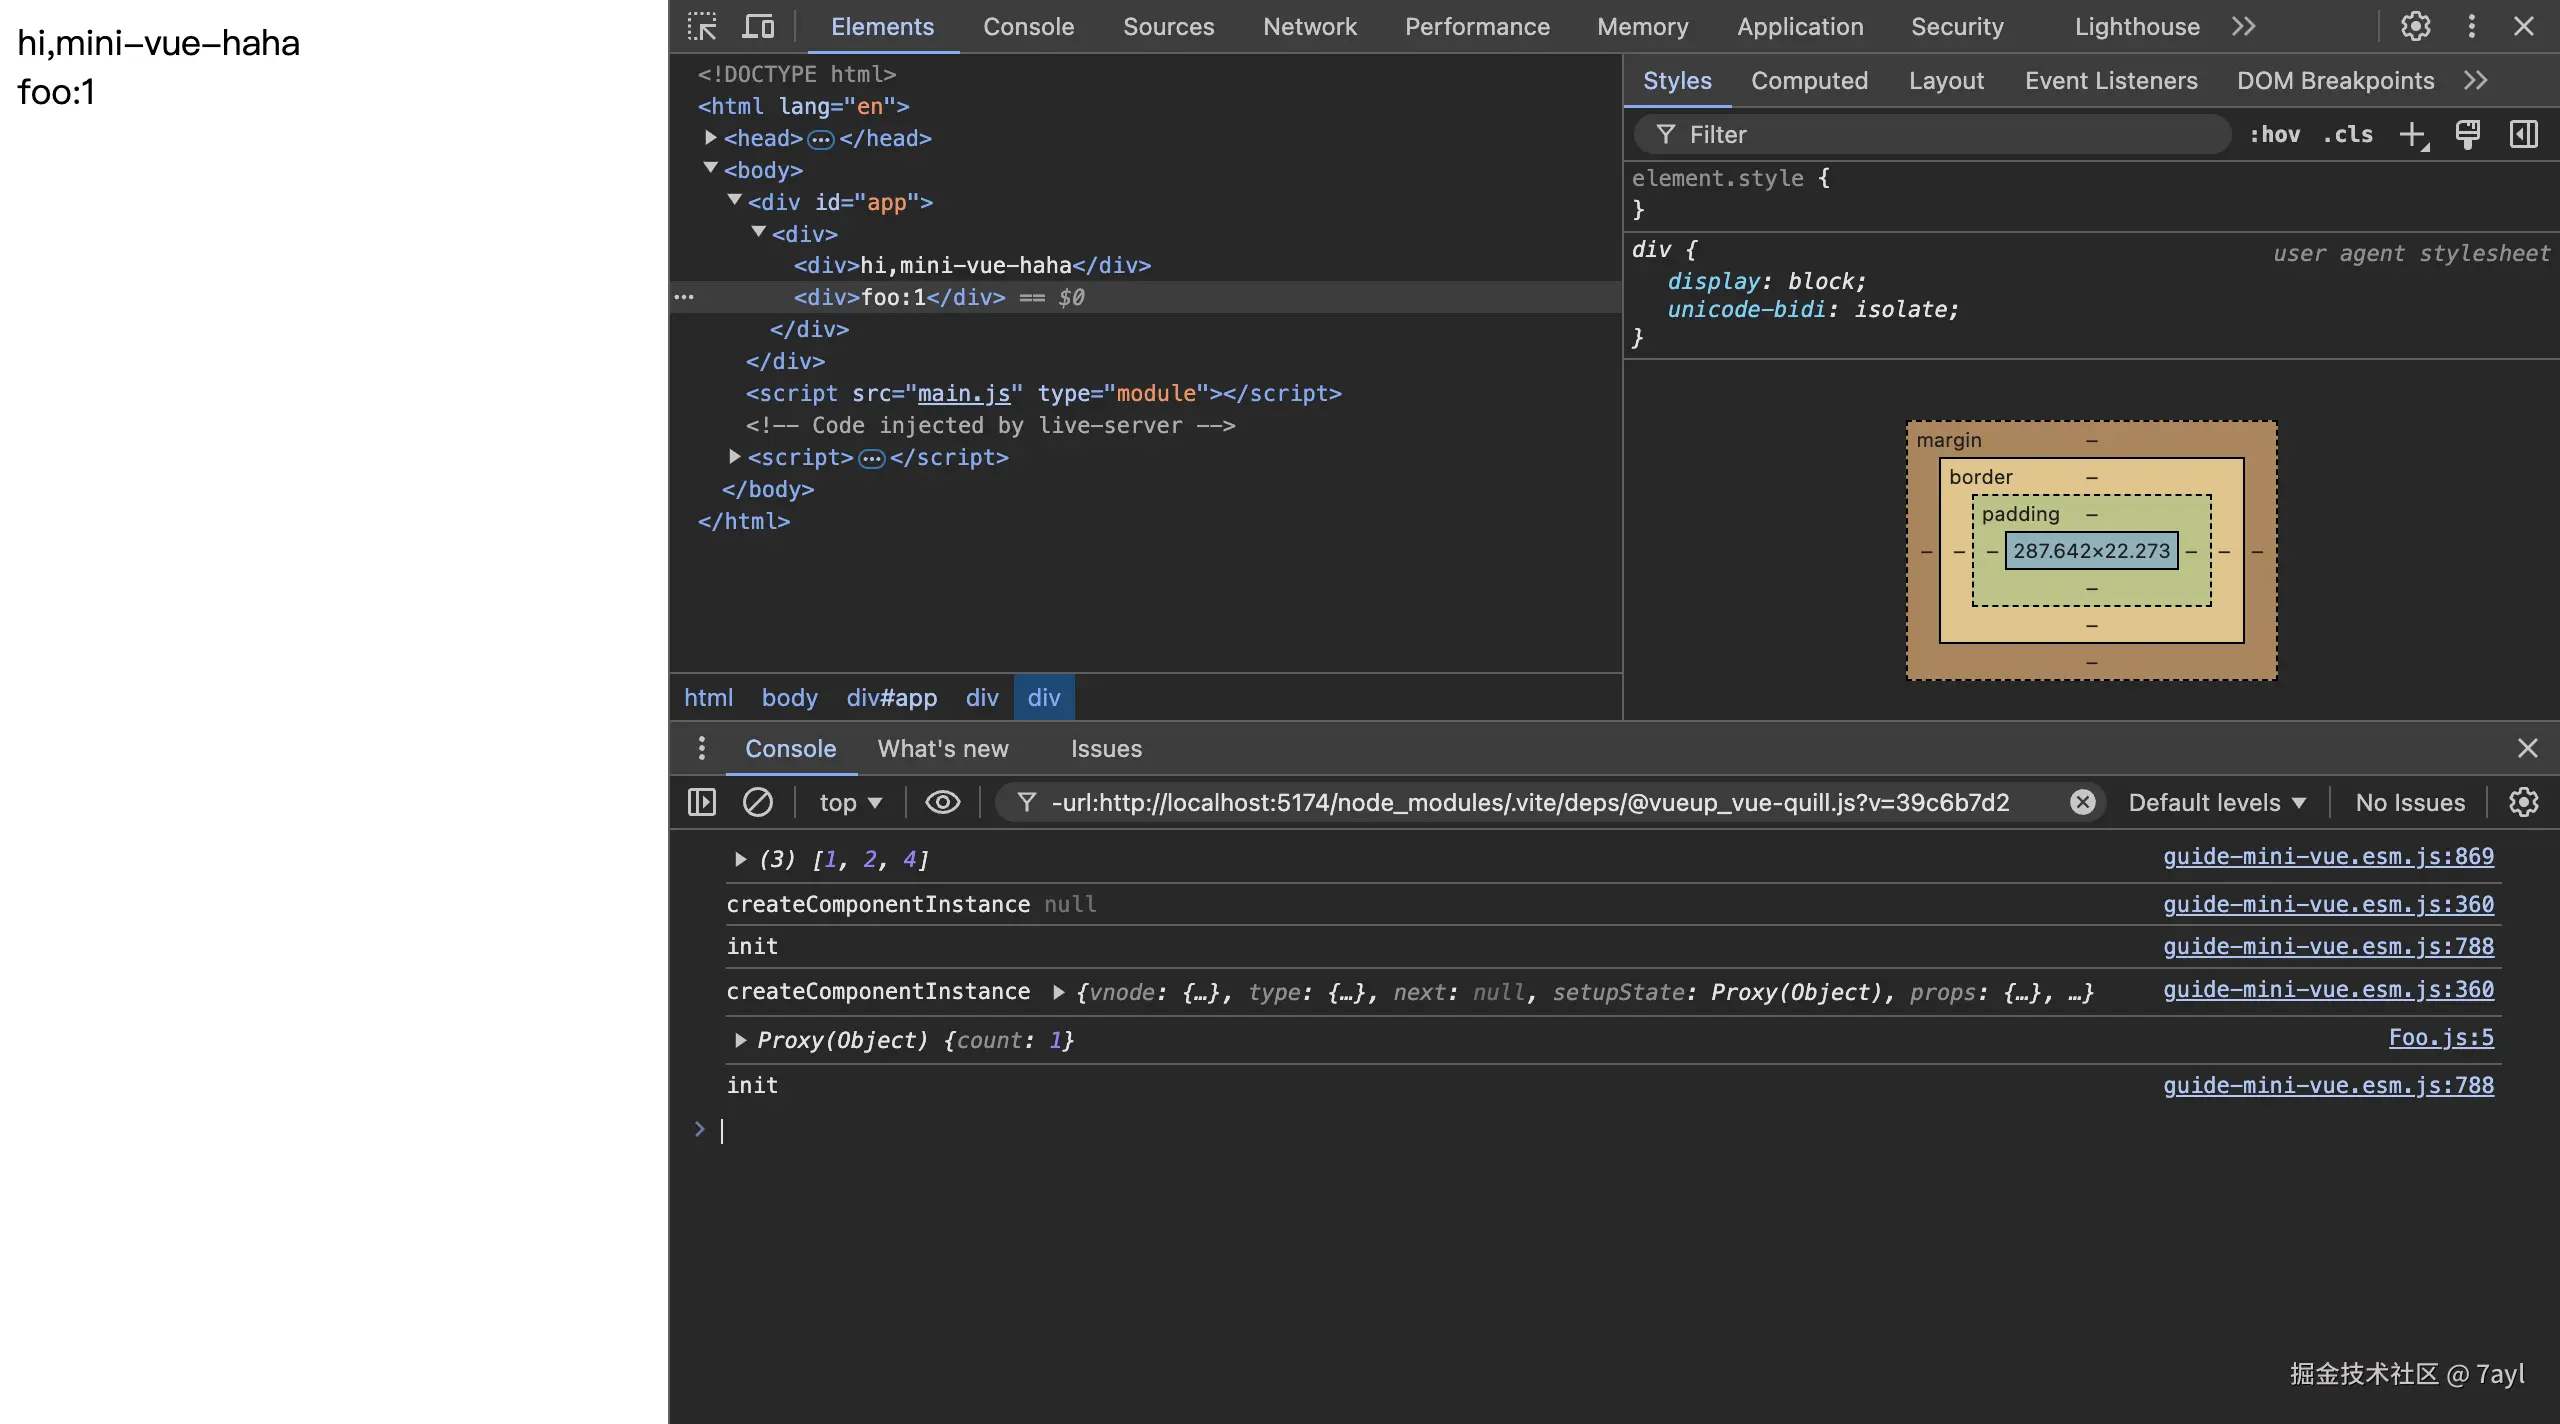Click the new style rule plus icon
2560x1424 pixels.
(x=2413, y=135)
